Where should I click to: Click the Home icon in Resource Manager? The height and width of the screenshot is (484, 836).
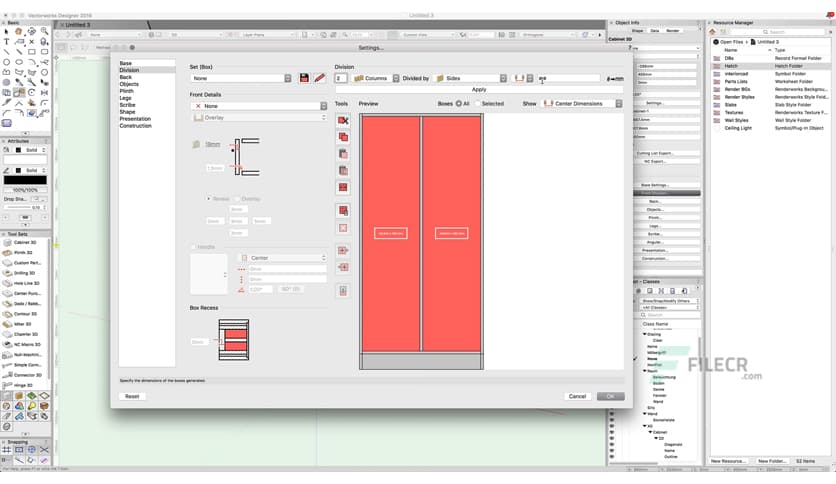coord(712,32)
